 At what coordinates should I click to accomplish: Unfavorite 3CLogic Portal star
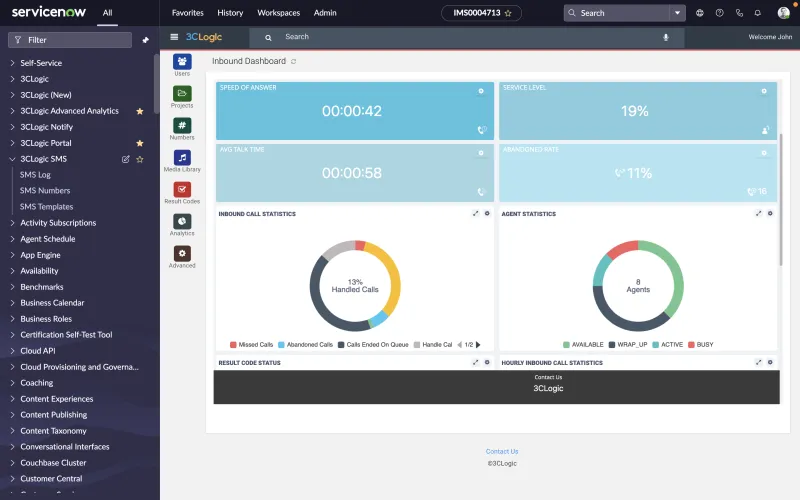pos(140,143)
